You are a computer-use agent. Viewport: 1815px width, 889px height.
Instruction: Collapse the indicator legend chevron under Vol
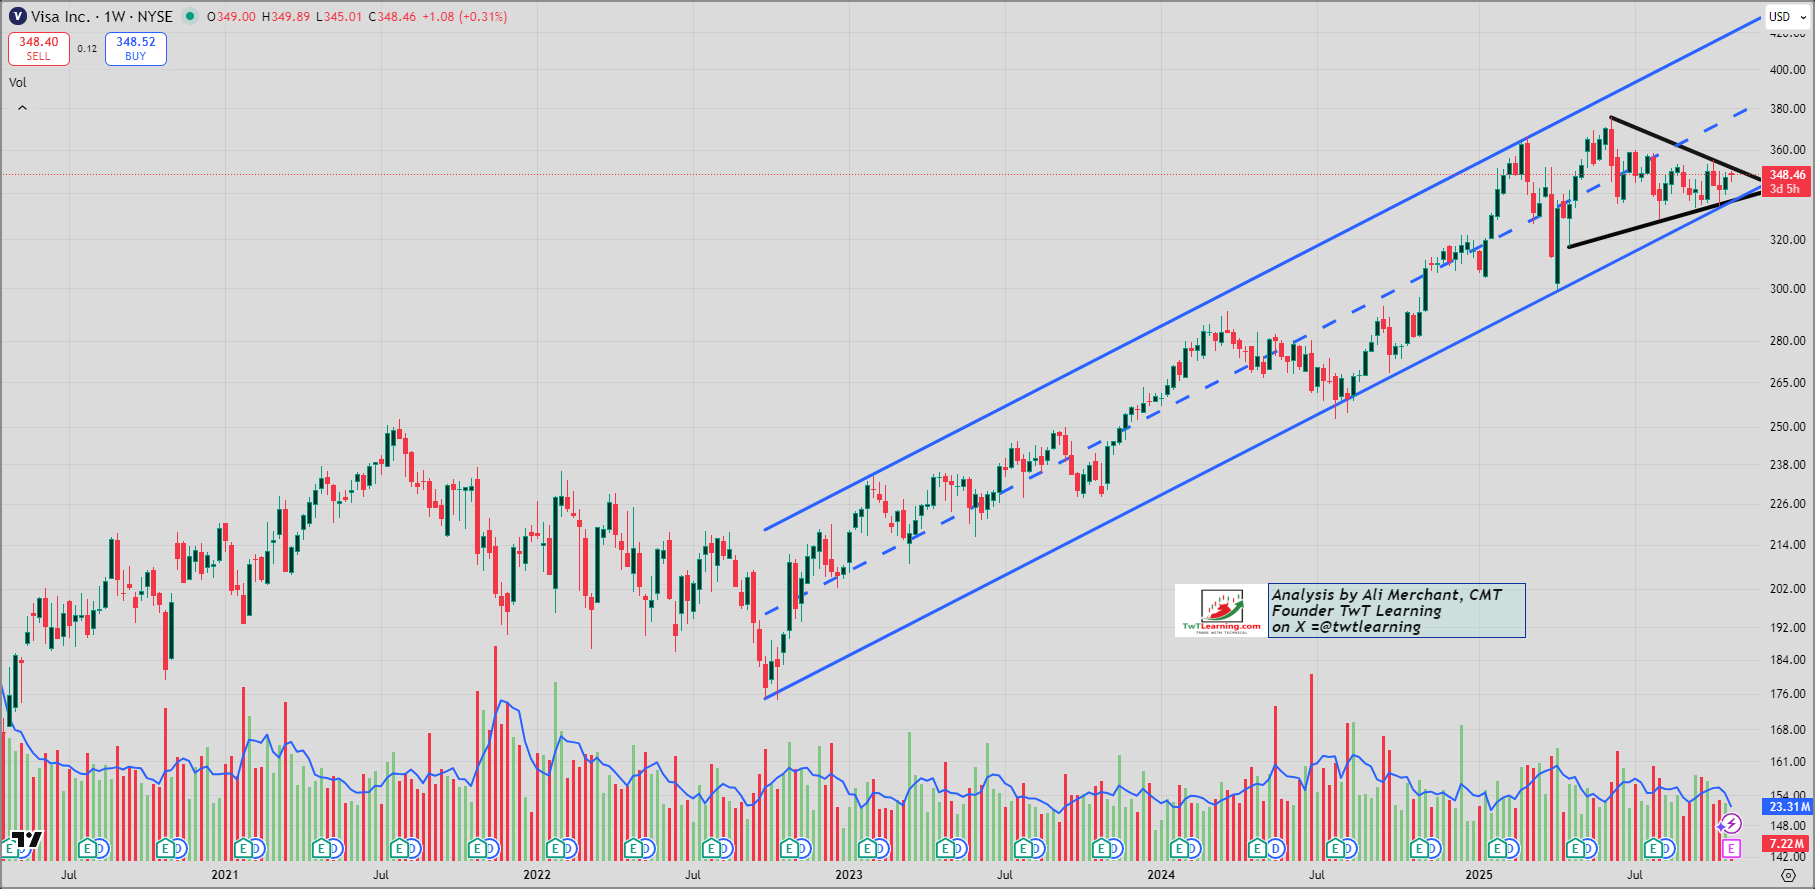(x=22, y=108)
